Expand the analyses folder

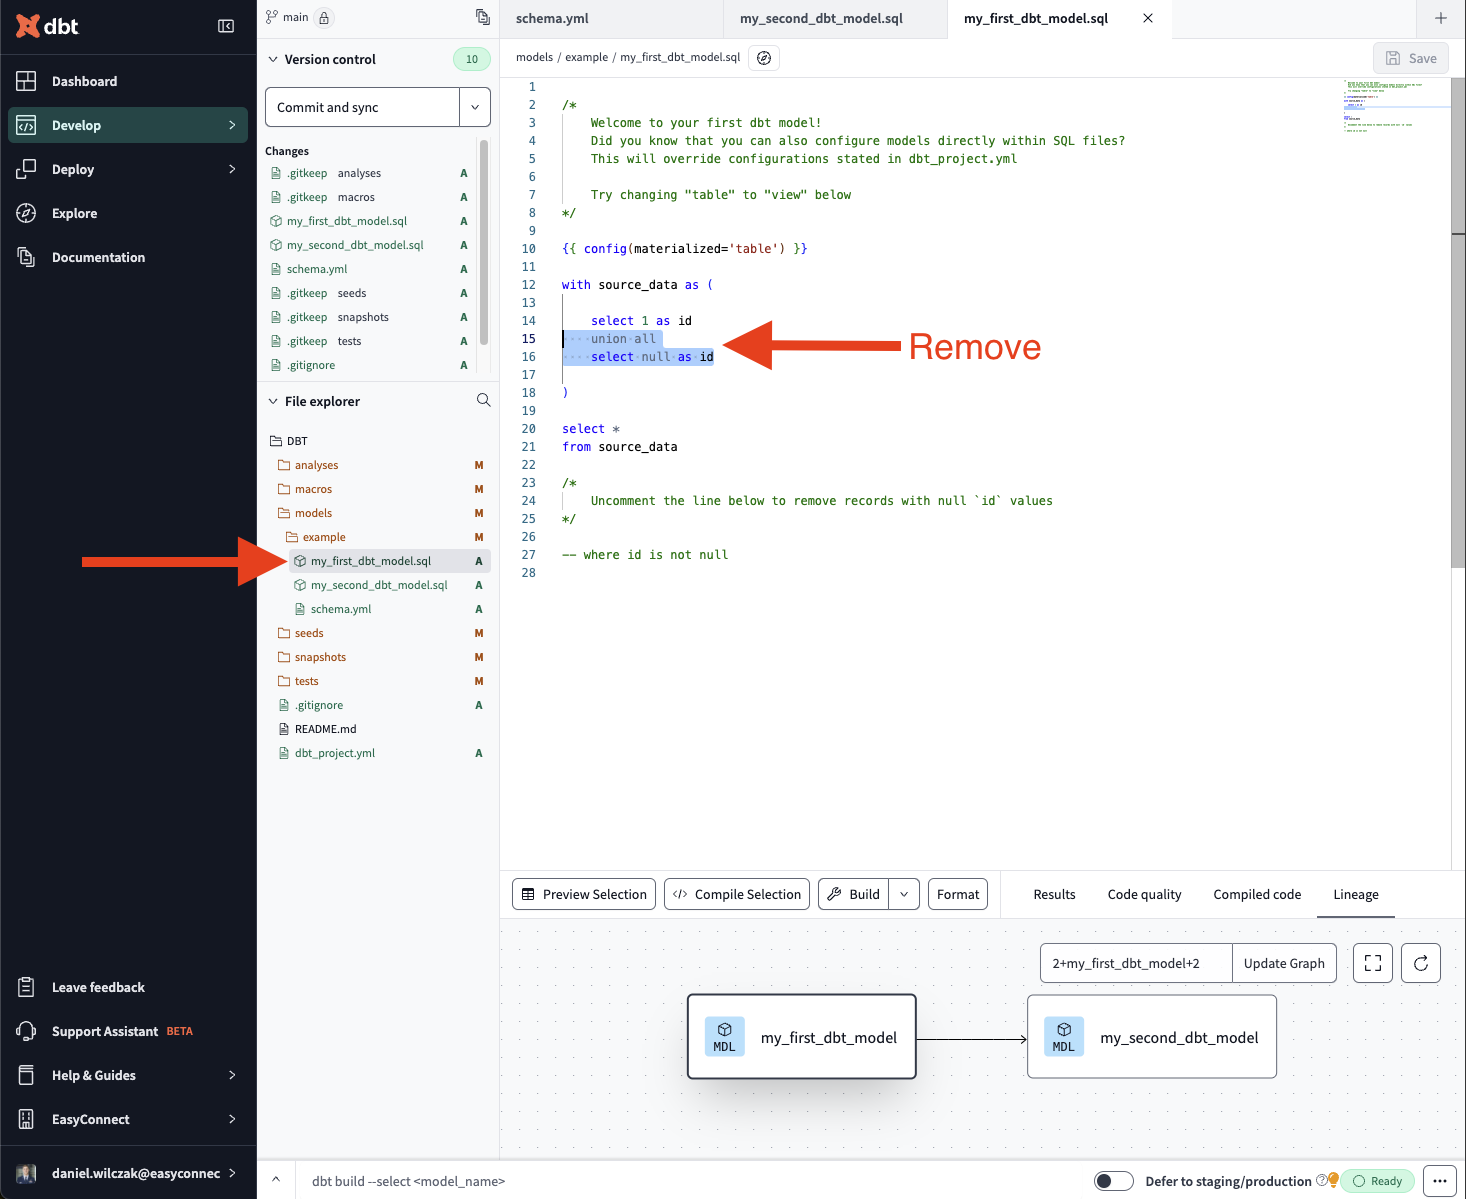pyautogui.click(x=308, y=465)
